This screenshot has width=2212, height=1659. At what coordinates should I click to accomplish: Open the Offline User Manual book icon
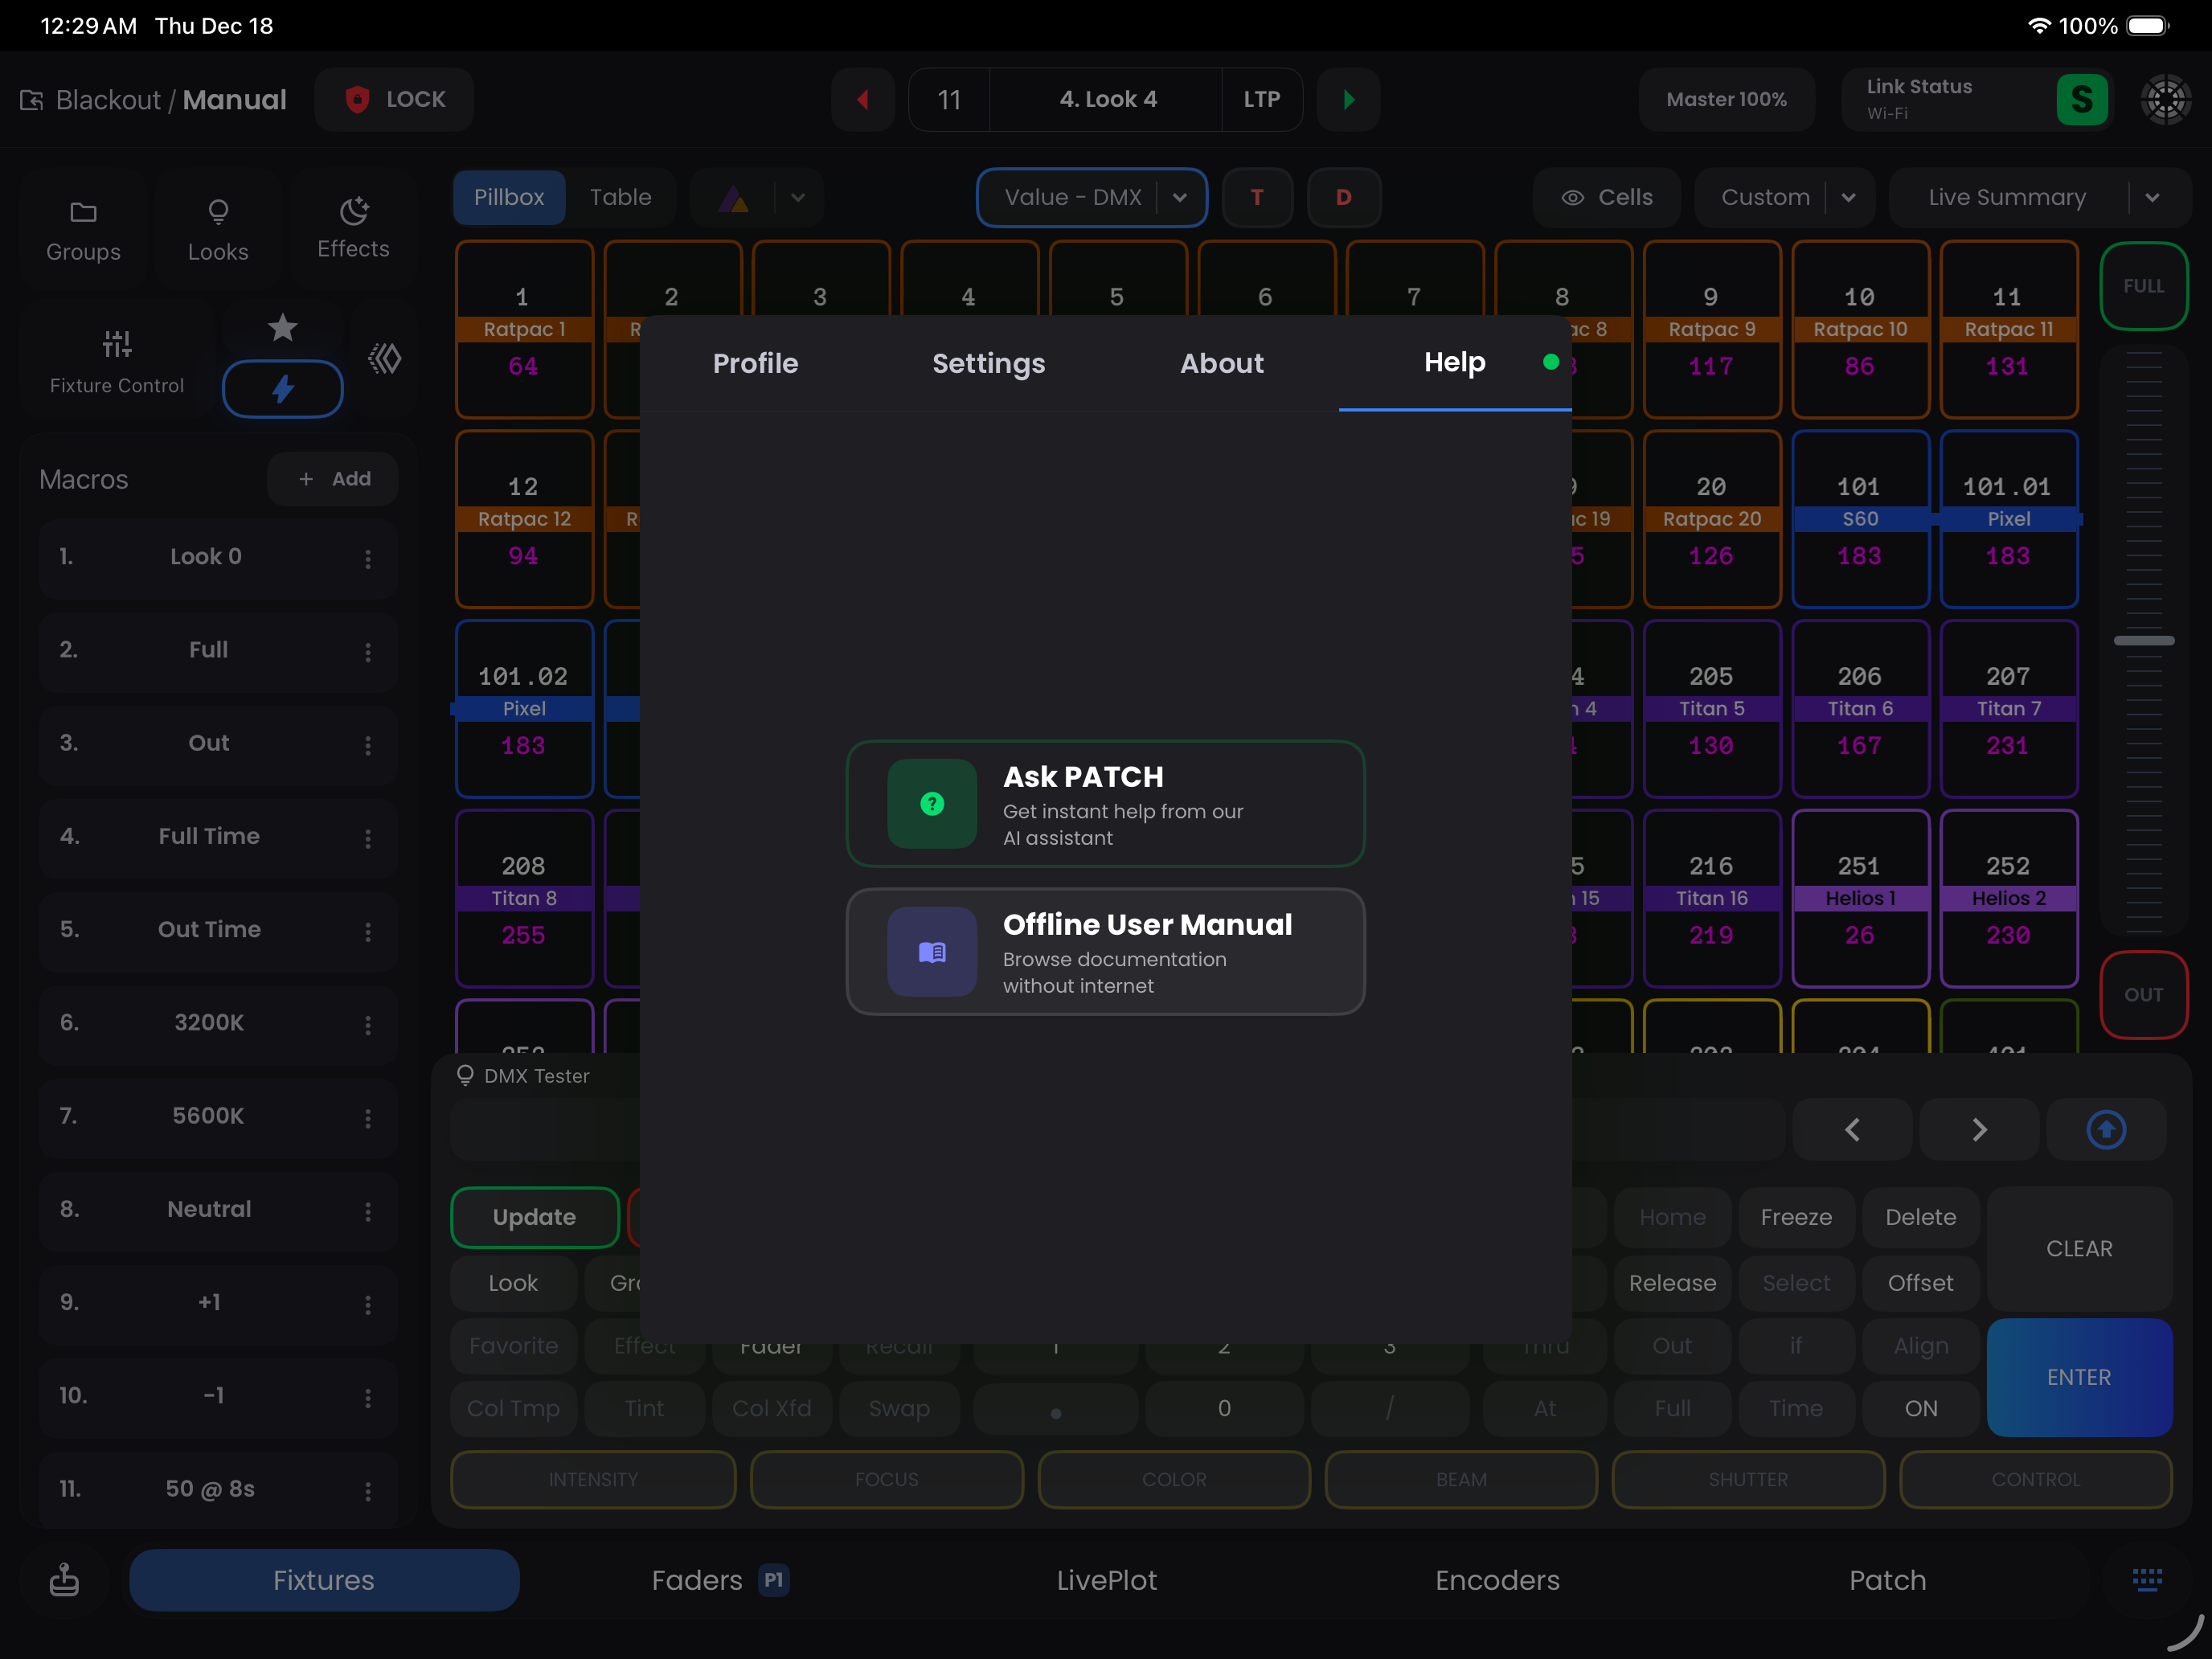(x=931, y=951)
